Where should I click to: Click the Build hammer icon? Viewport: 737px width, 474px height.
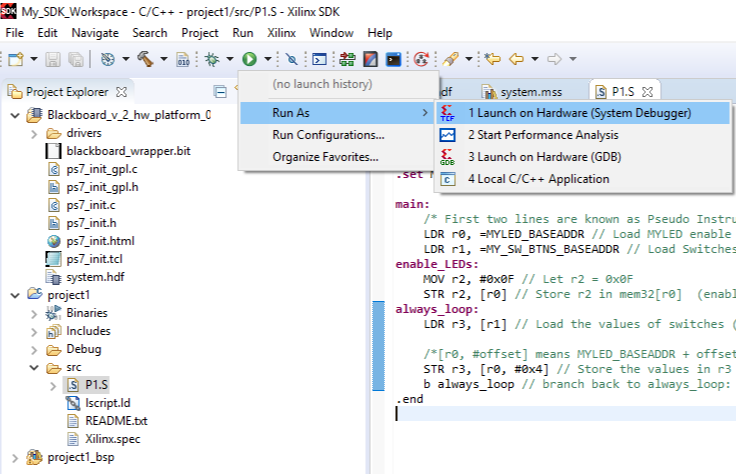coord(145,59)
